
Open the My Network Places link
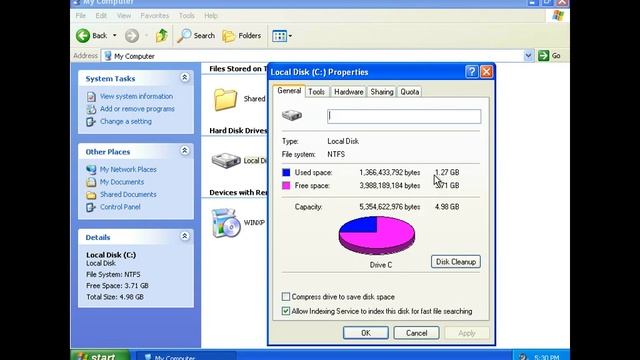click(128, 169)
